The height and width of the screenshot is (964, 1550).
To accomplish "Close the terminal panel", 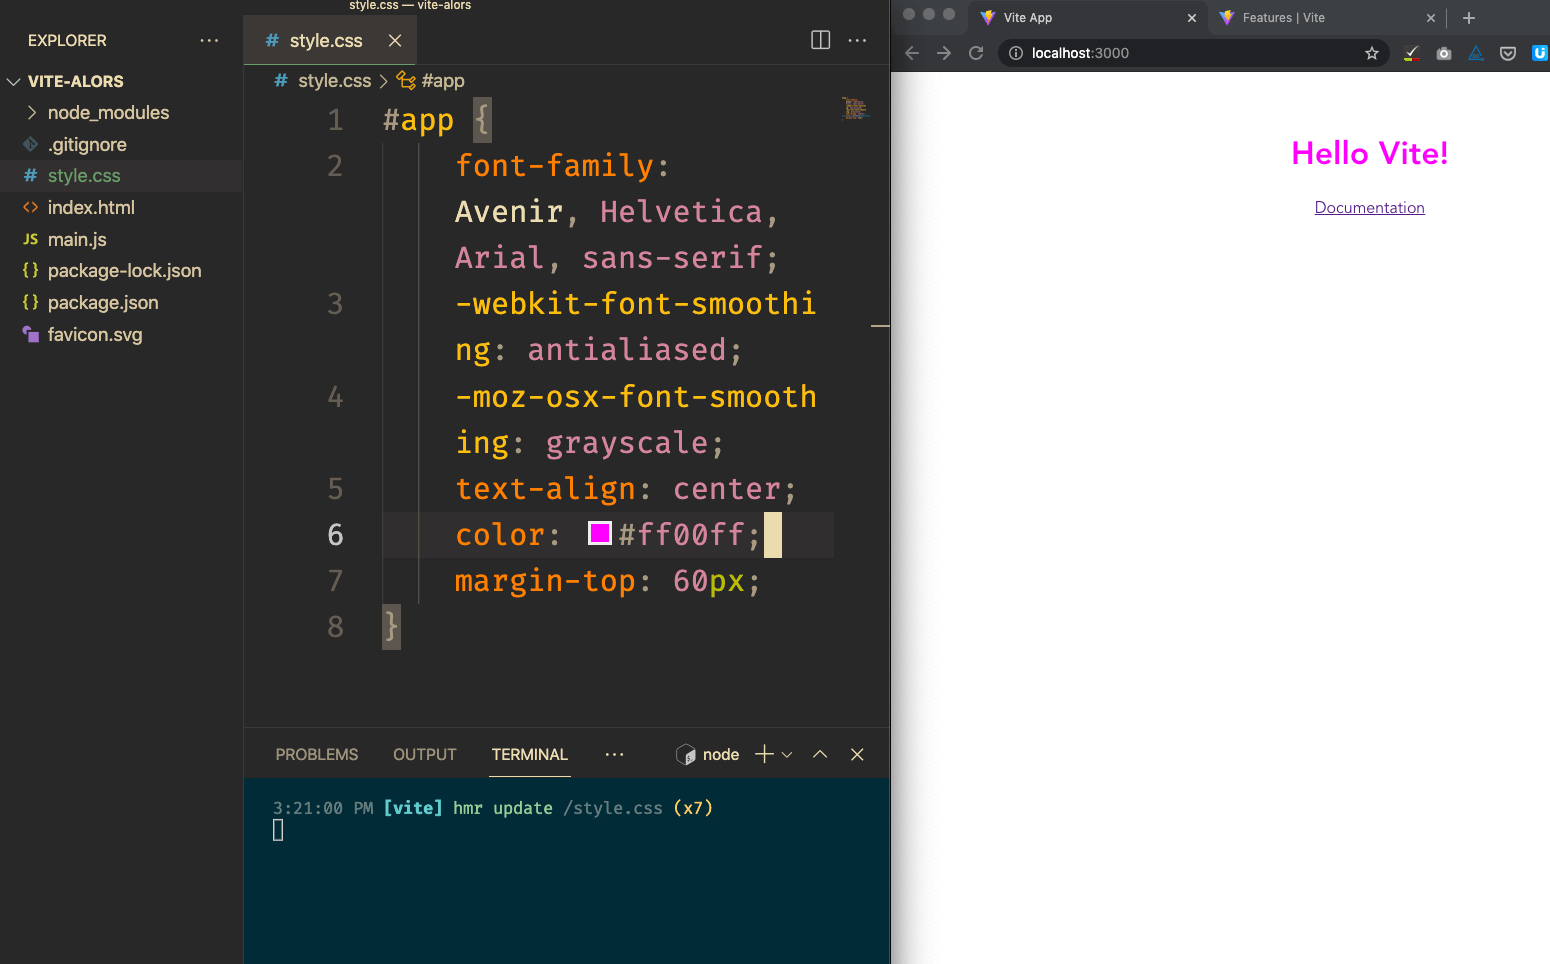I will [x=857, y=754].
